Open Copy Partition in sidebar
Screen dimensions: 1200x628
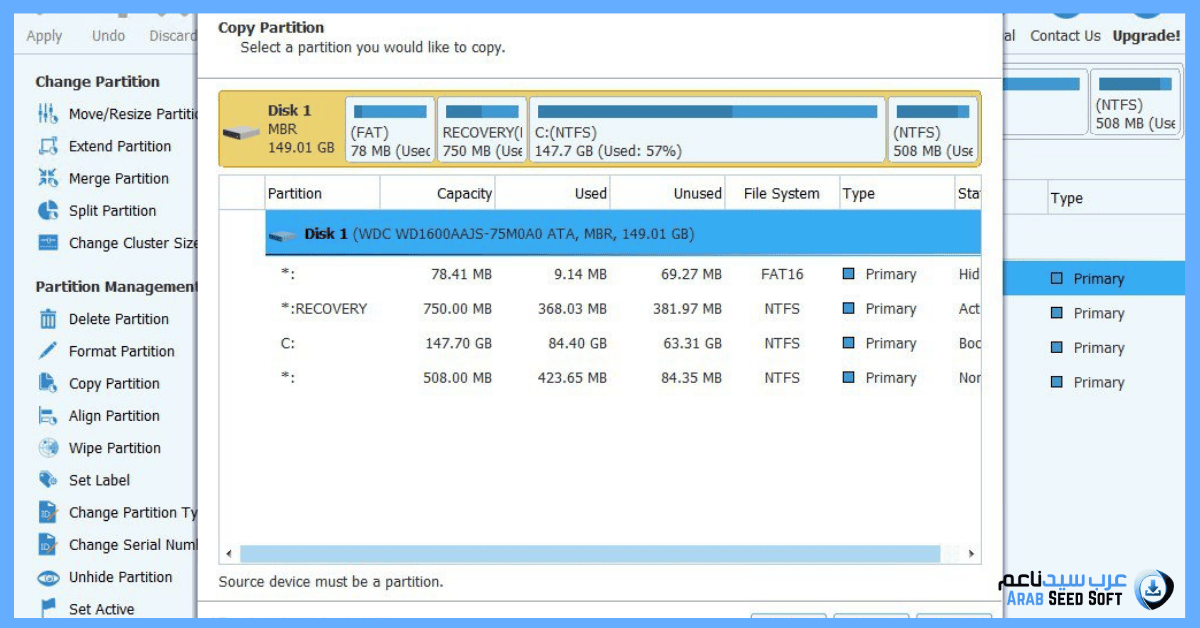click(114, 384)
